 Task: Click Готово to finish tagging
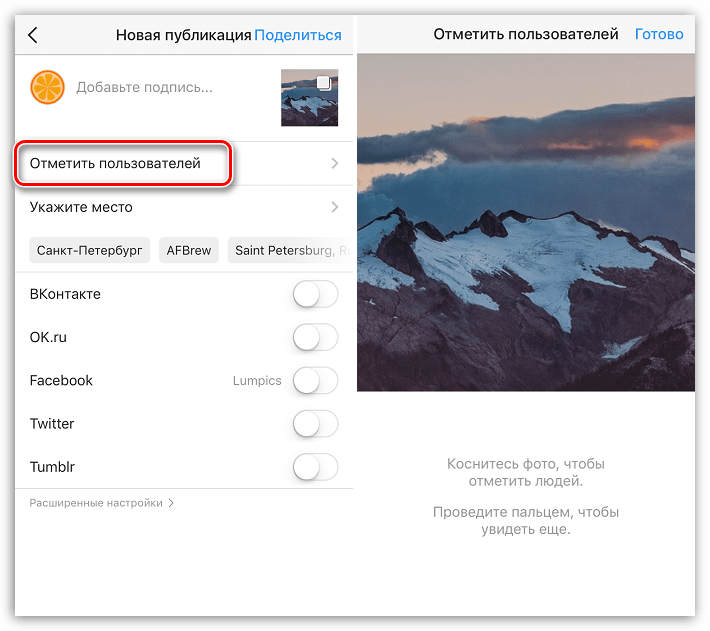[x=659, y=34]
